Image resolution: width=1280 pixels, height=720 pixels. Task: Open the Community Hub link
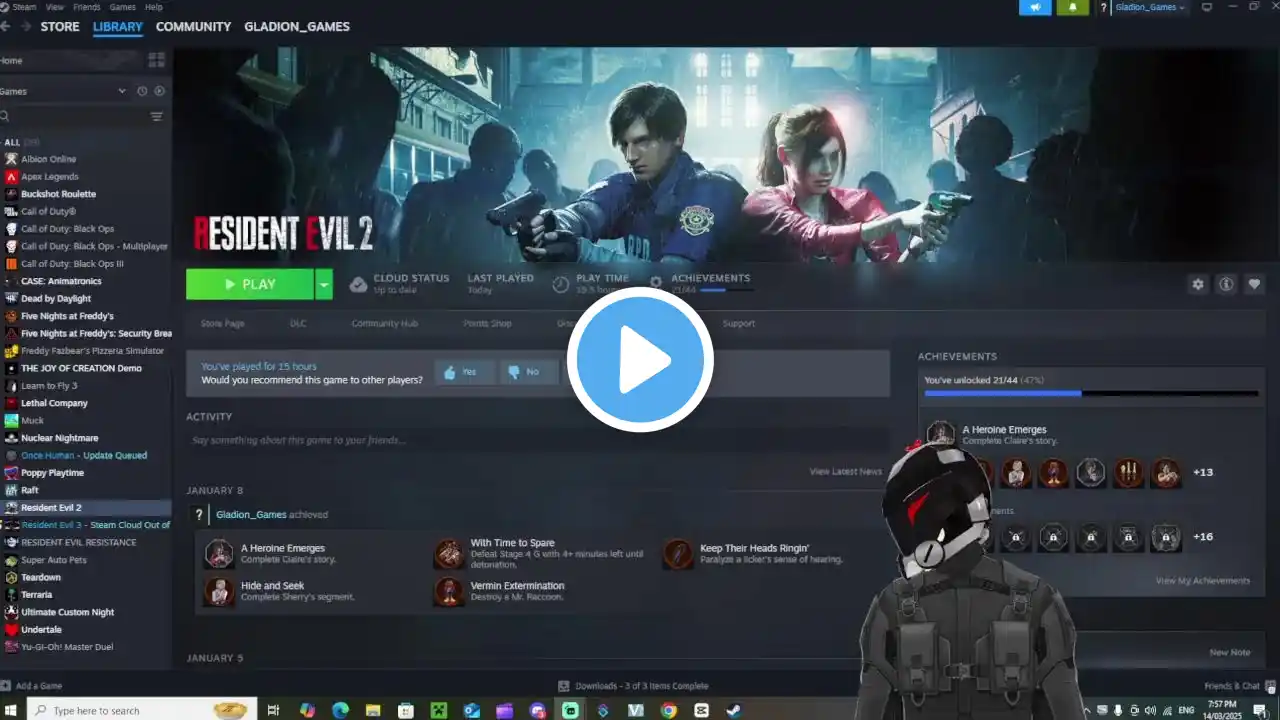point(384,323)
